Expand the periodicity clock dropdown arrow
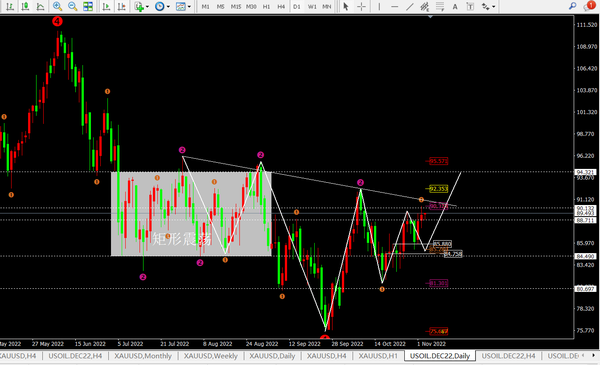Screen dimensions: 600x365 (x=168, y=7)
